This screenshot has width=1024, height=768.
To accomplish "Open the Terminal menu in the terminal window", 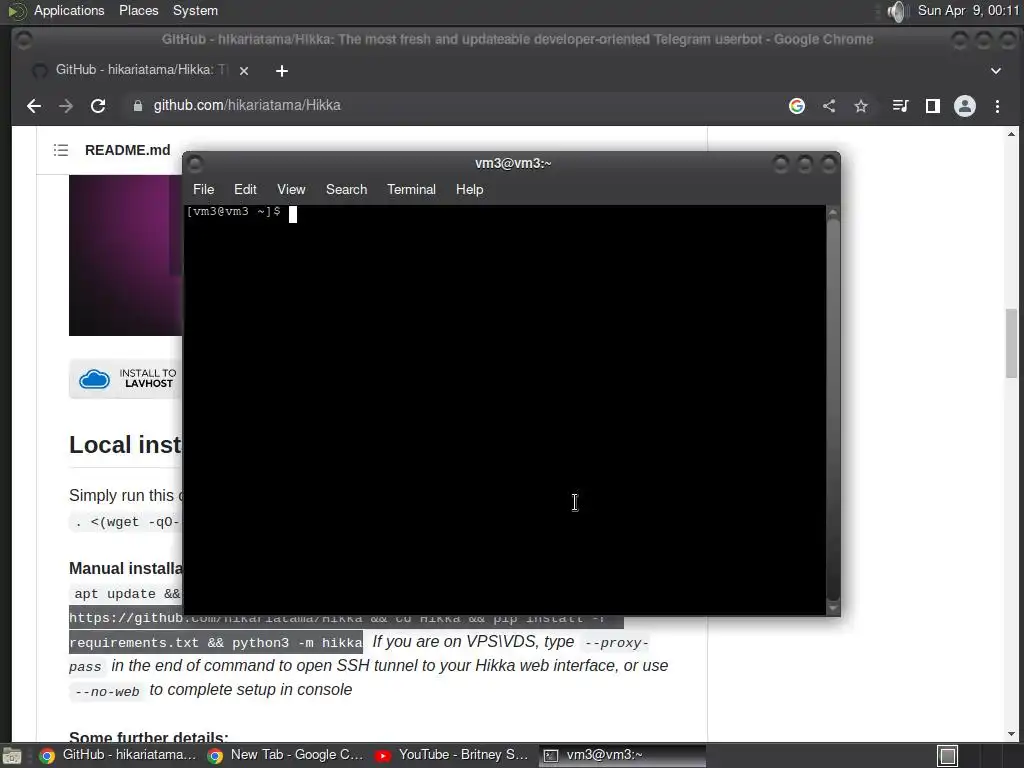I will [411, 189].
